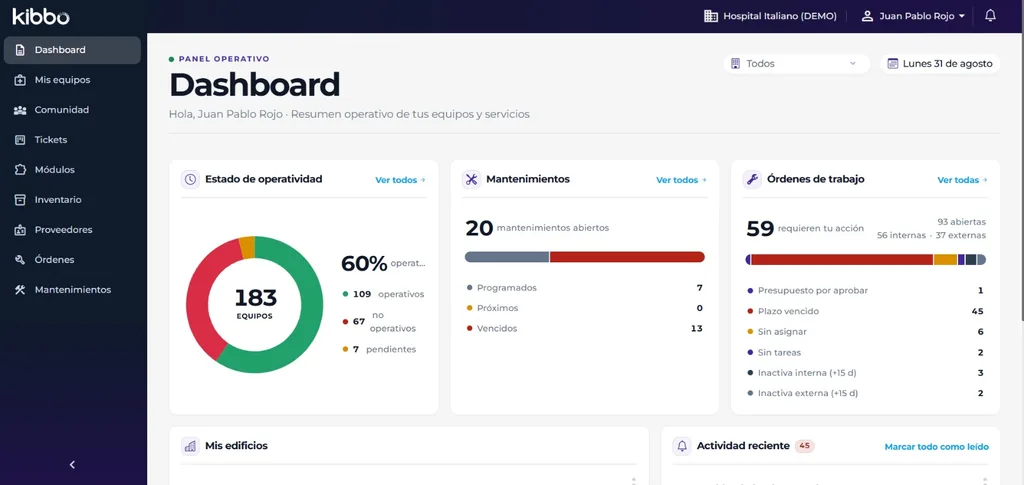1024x485 pixels.
Task: Click the Inventario box icon
Action: tap(20, 200)
